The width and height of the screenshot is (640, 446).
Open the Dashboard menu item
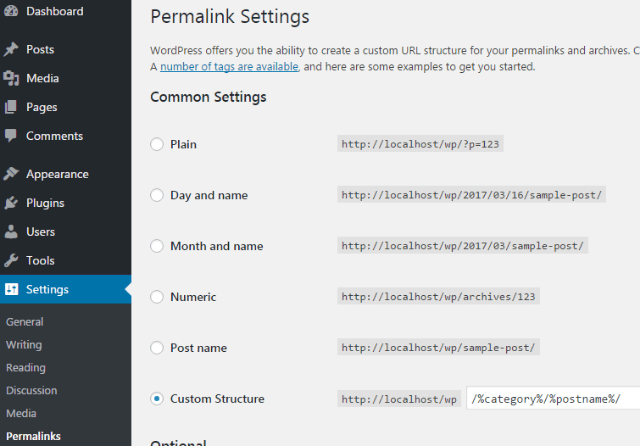[55, 11]
